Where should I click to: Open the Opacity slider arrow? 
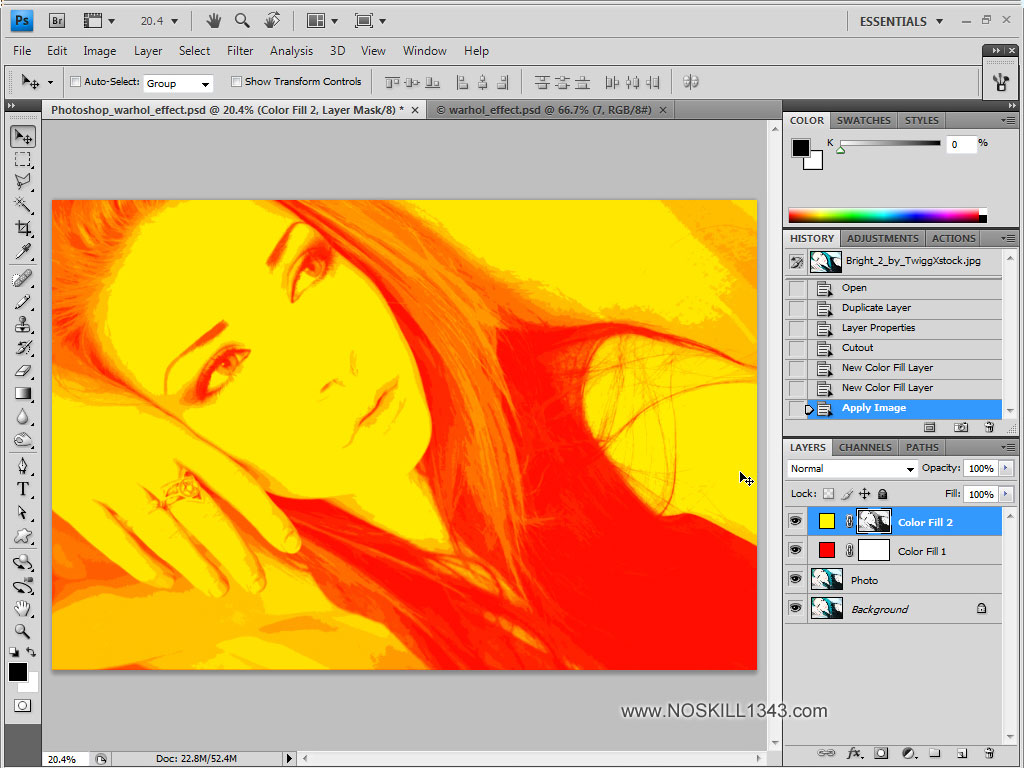pos(1006,468)
